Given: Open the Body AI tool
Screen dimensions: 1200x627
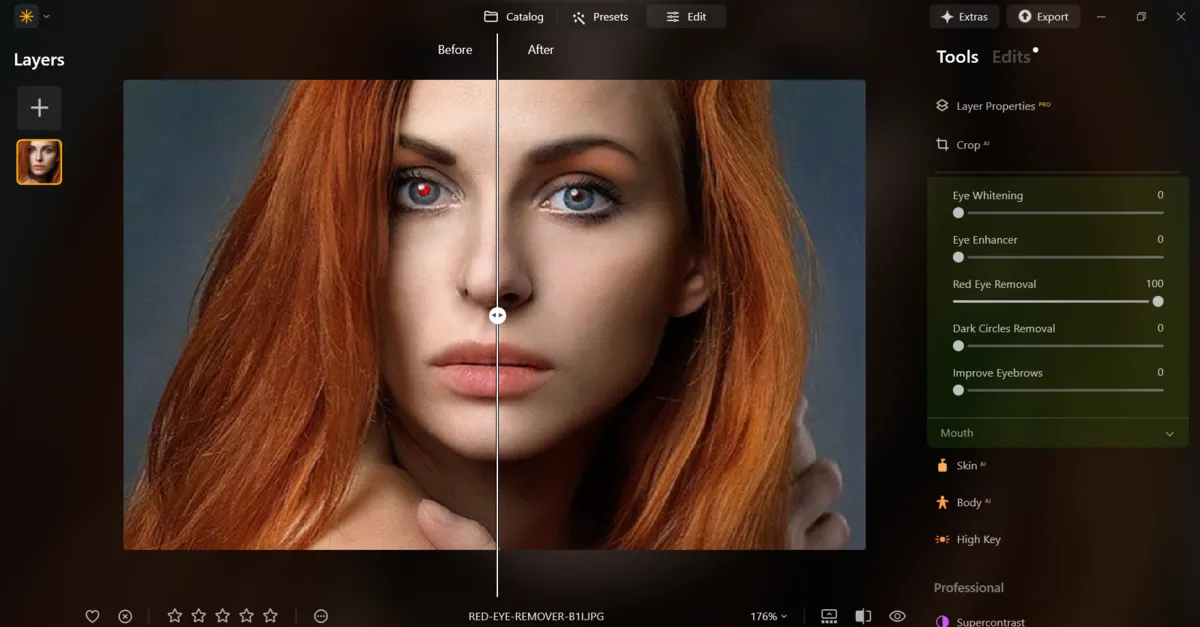Looking at the screenshot, I should 969,501.
